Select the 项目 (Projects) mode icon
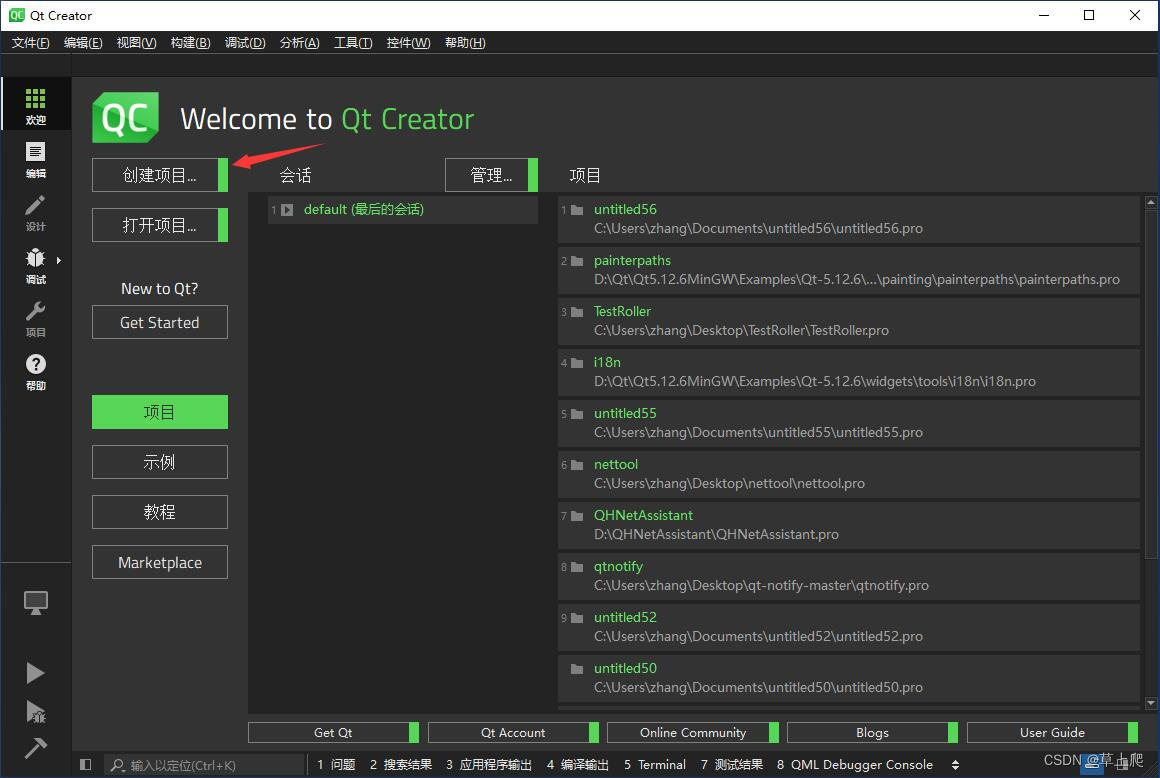 [35, 318]
